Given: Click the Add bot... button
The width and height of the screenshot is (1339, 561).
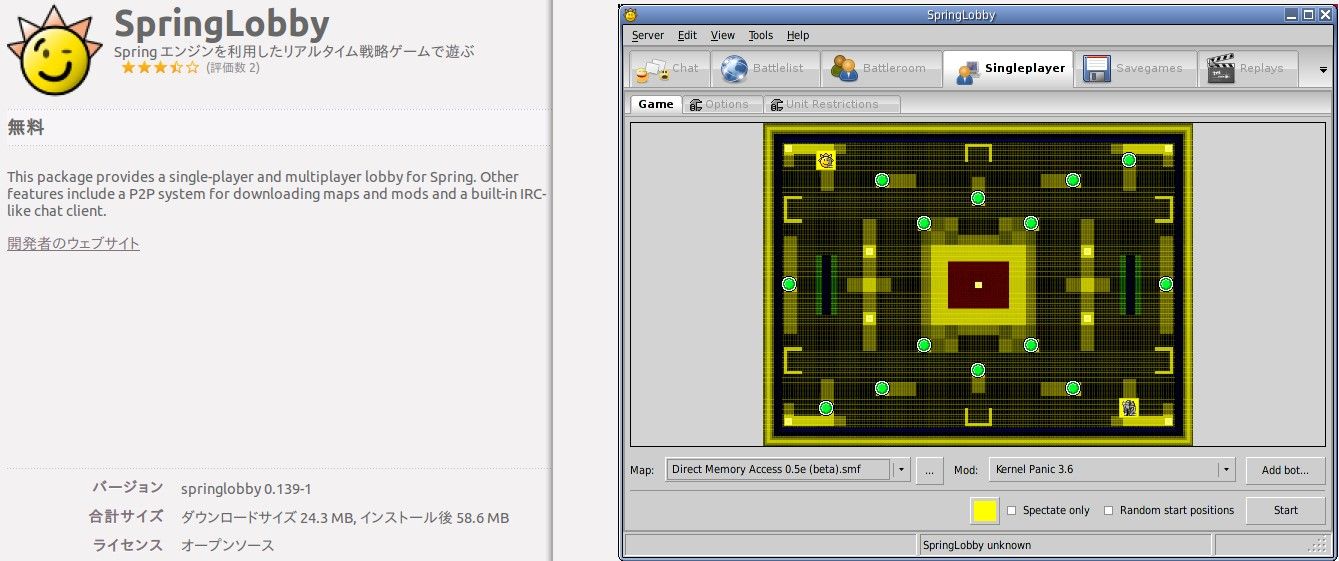Looking at the screenshot, I should point(1285,470).
